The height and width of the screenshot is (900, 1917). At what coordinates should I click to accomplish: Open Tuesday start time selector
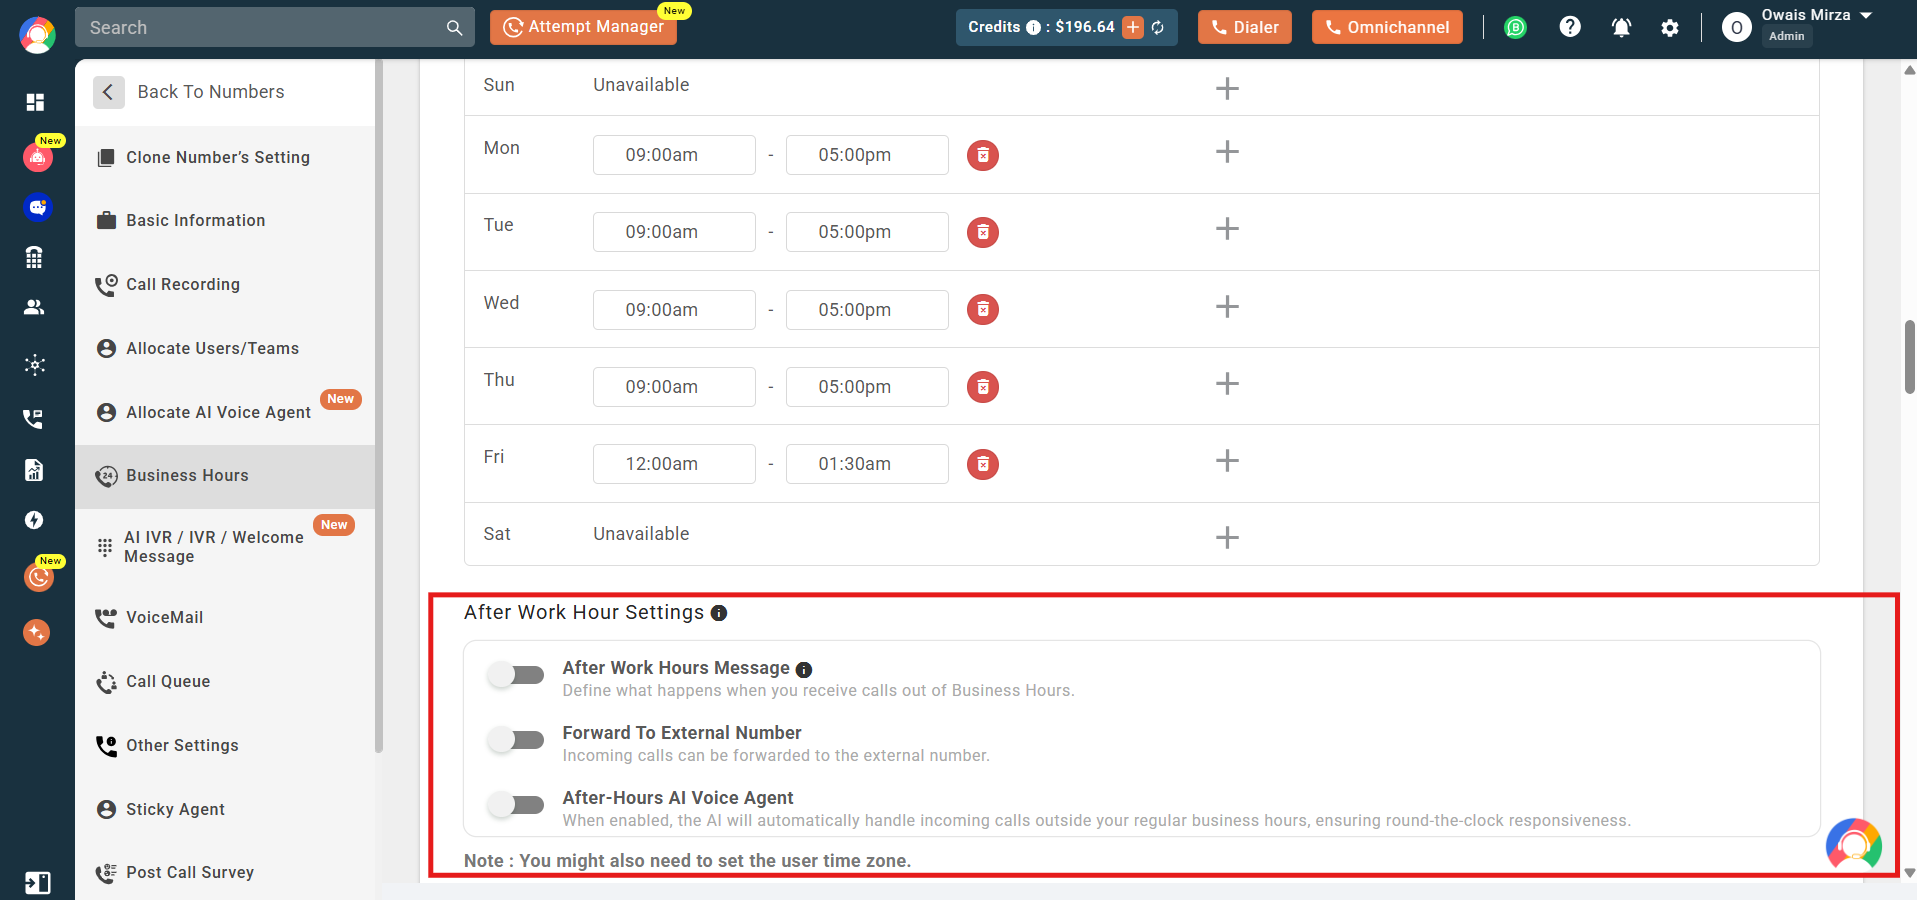pos(674,232)
